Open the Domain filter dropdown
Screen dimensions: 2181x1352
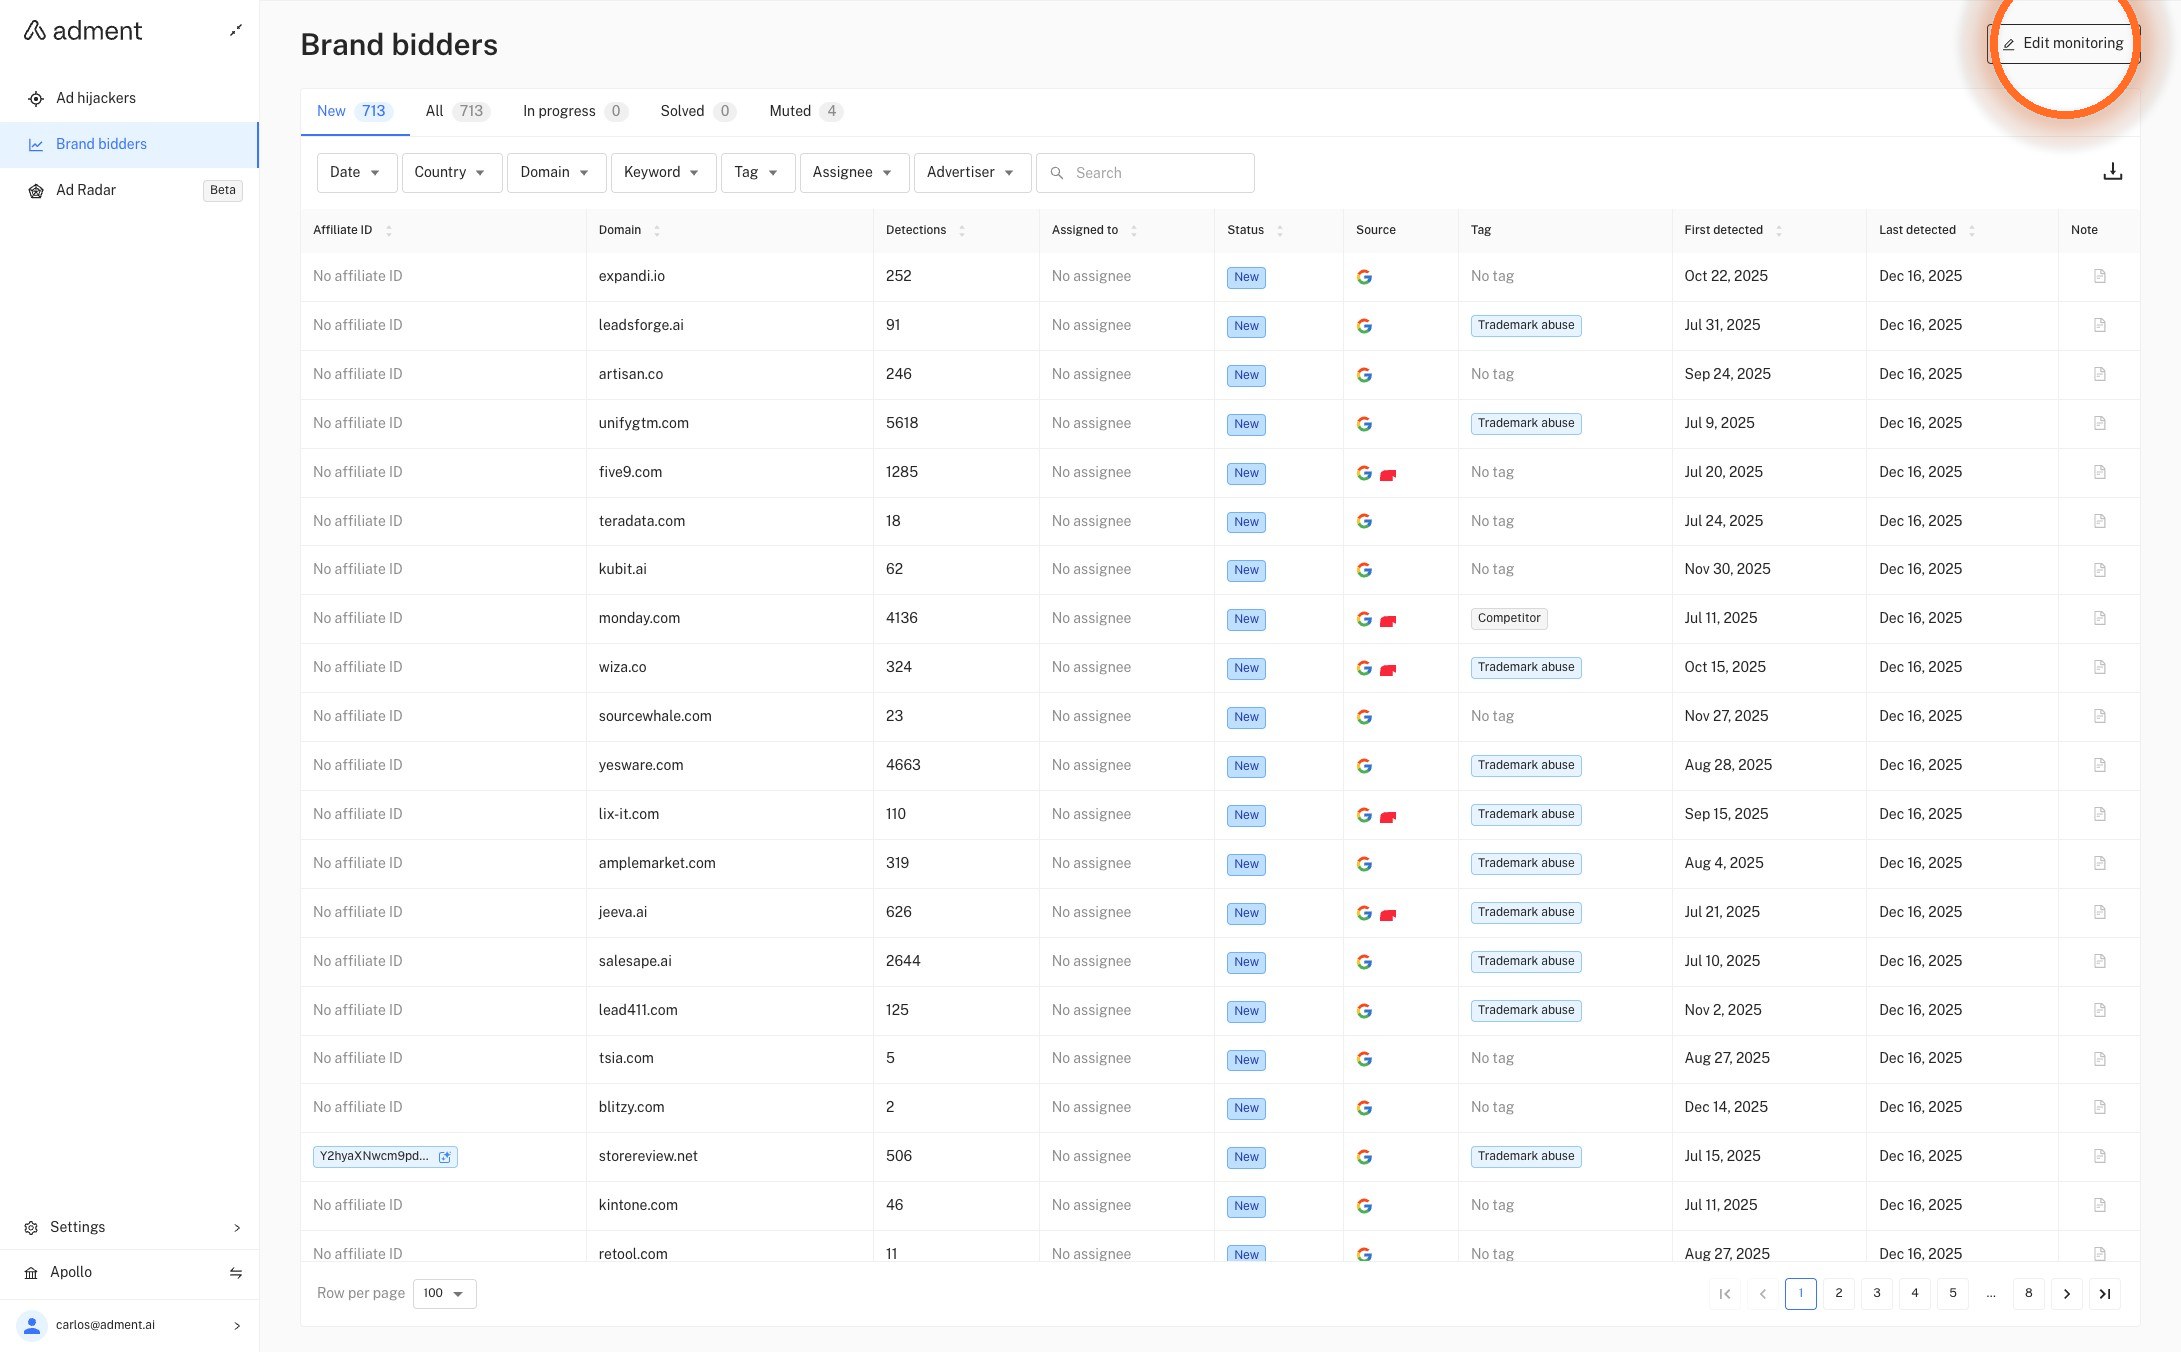tap(556, 172)
